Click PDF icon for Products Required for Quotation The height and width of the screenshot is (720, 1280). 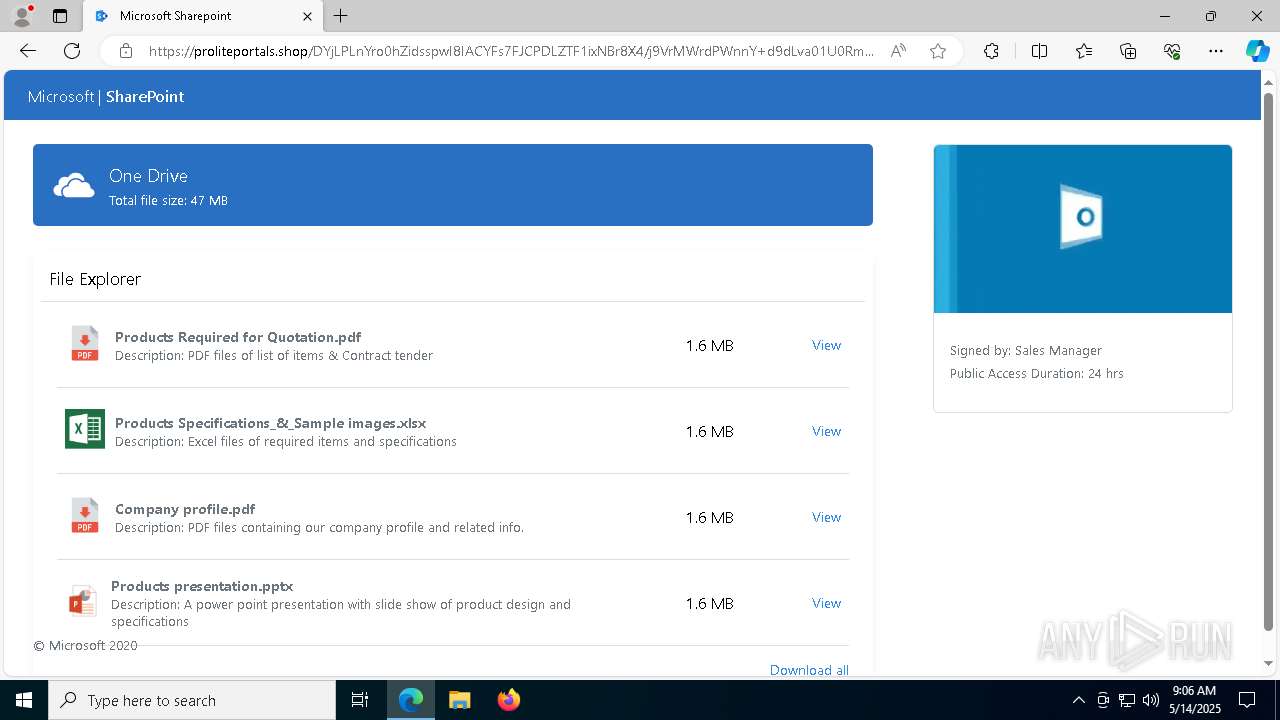[x=85, y=344]
